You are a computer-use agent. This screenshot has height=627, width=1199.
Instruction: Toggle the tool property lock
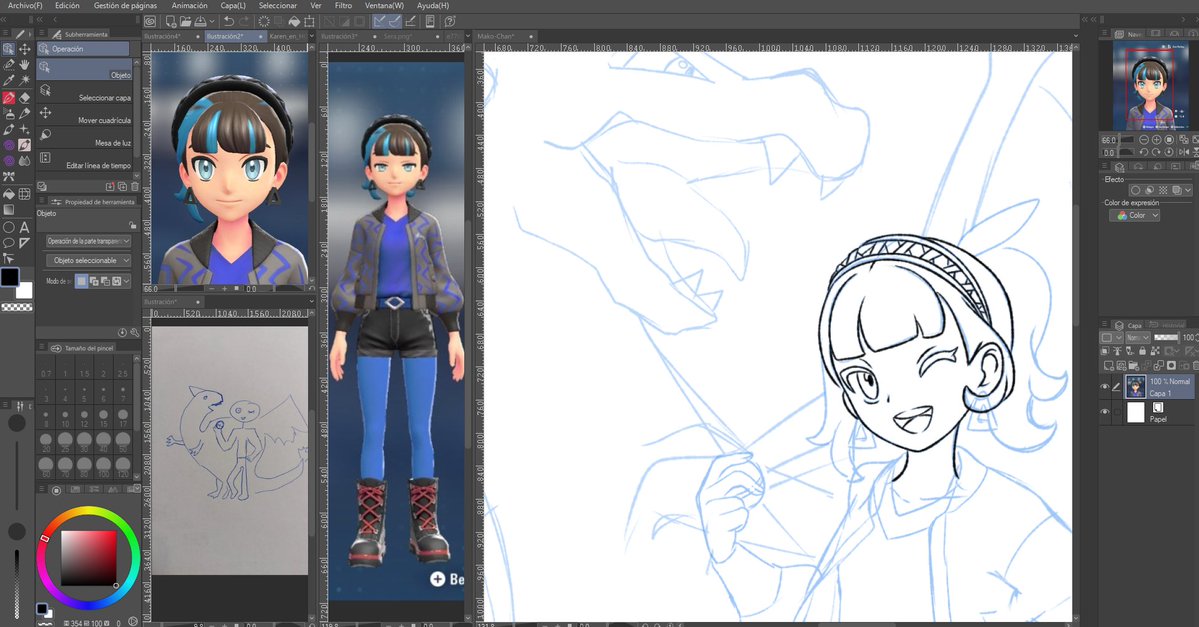pos(132,226)
